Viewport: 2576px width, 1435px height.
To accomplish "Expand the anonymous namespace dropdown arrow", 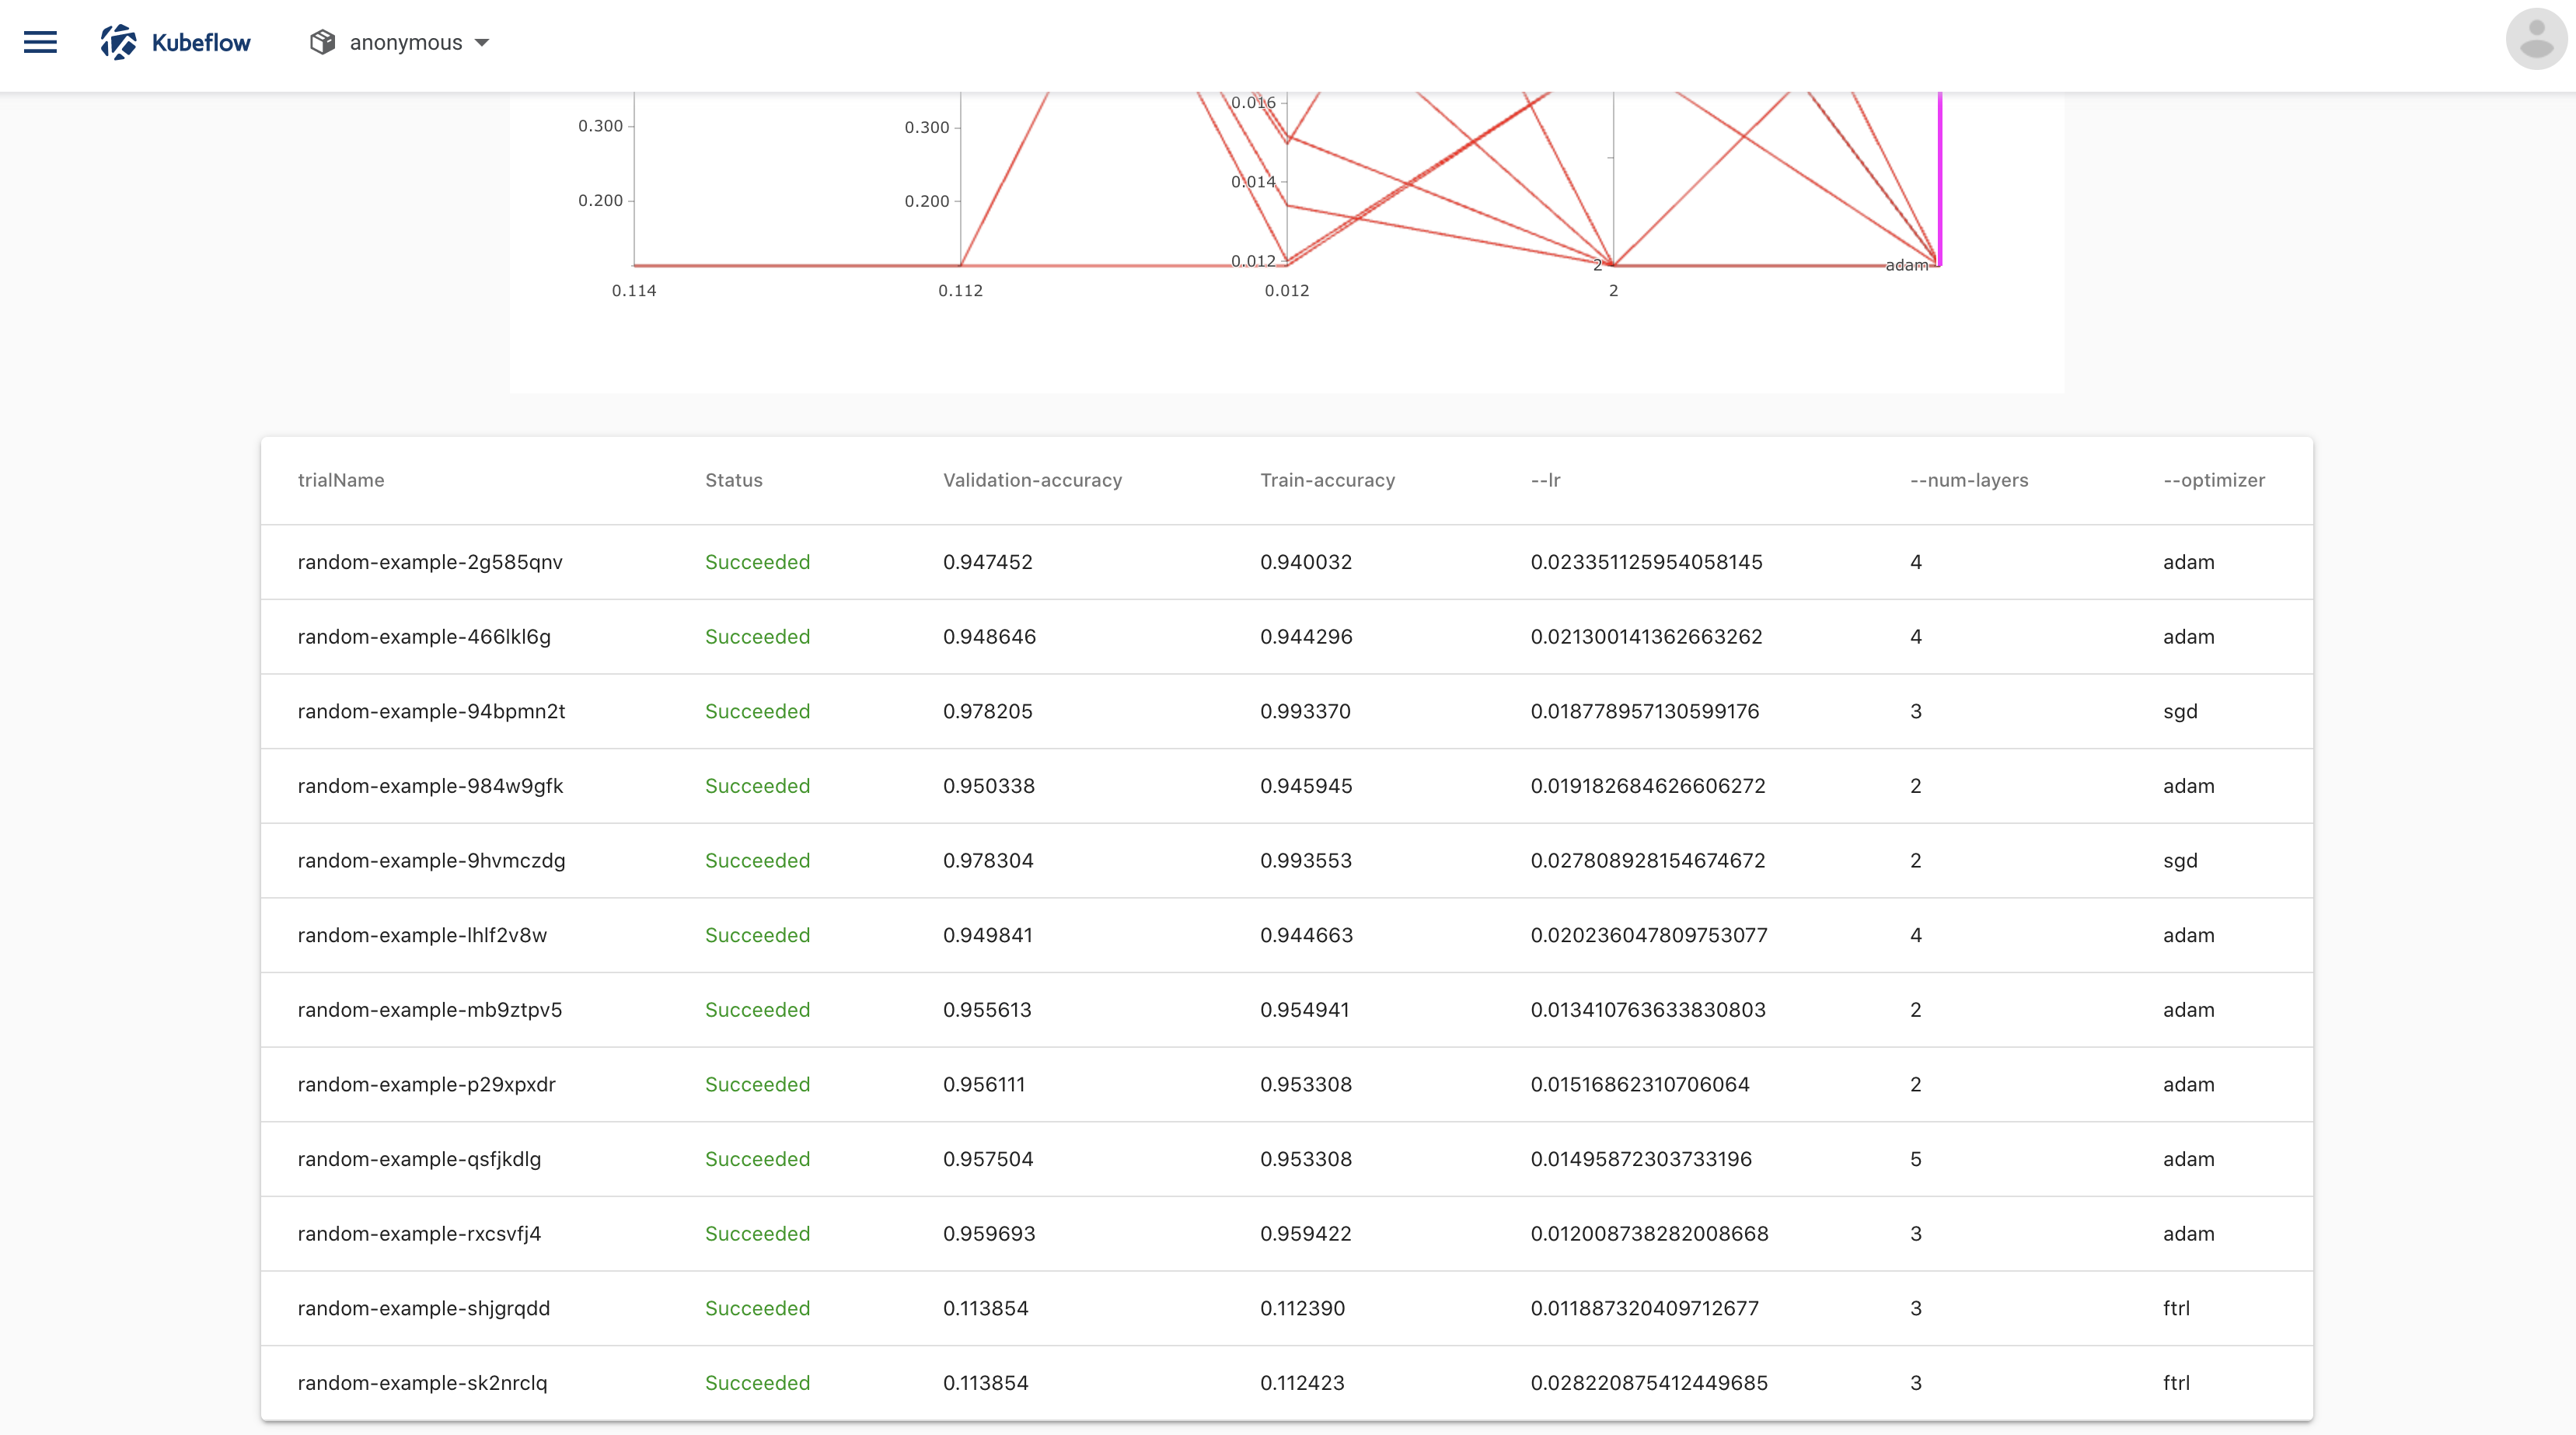I will 482,43.
